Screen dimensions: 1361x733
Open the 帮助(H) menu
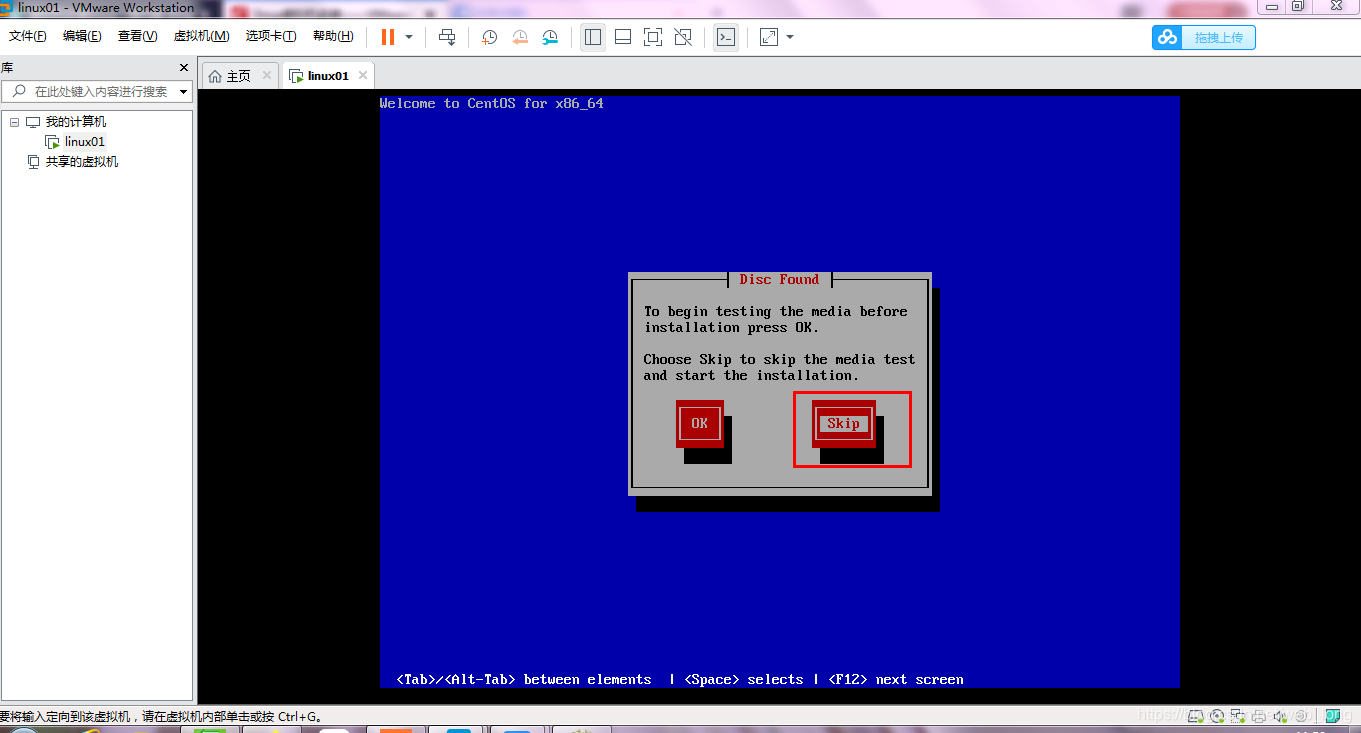coord(333,36)
